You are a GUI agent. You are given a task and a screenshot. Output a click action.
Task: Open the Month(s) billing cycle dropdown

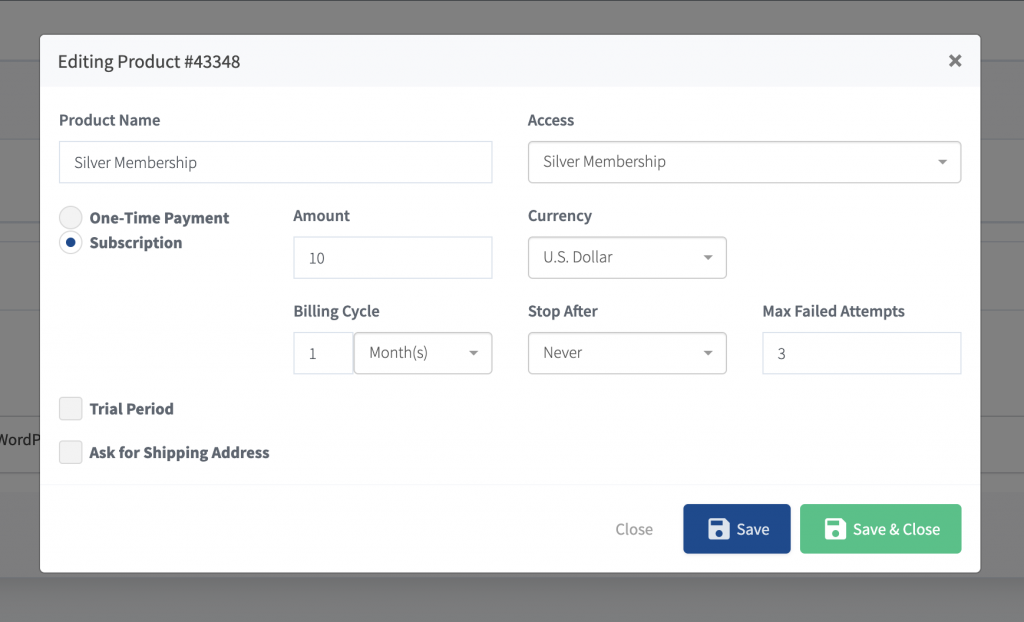[x=423, y=353]
